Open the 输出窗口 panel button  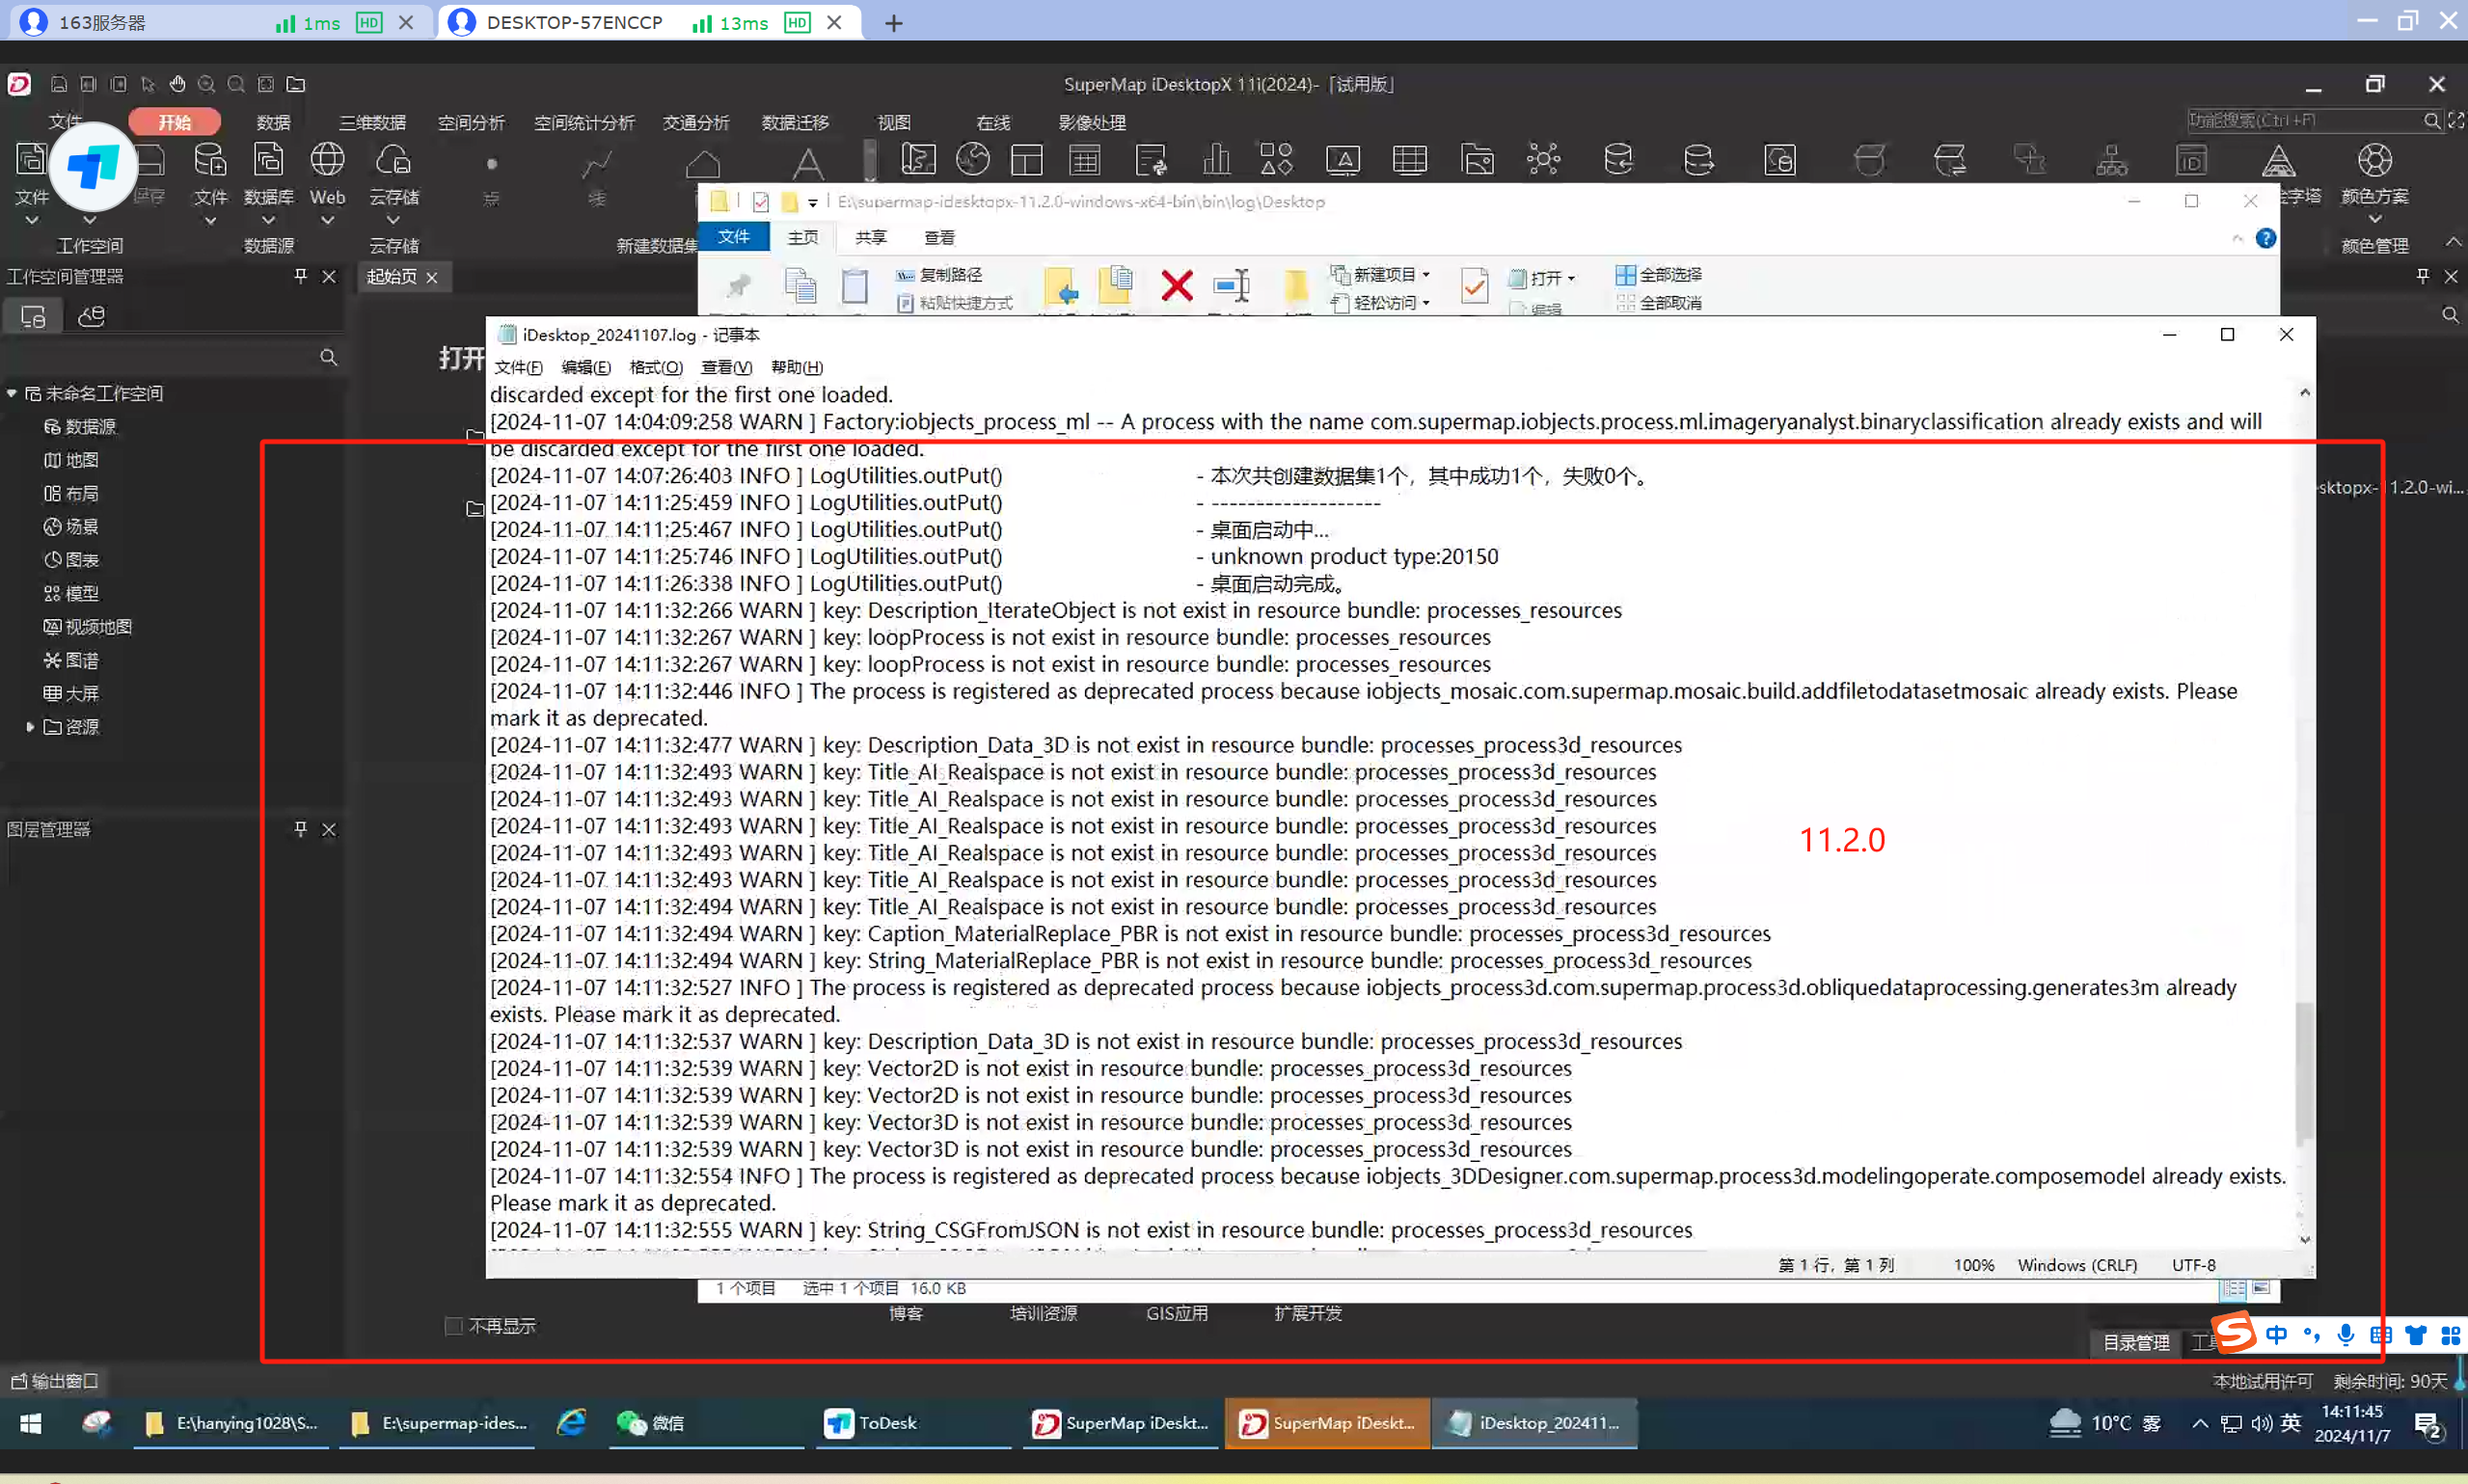coord(55,1381)
